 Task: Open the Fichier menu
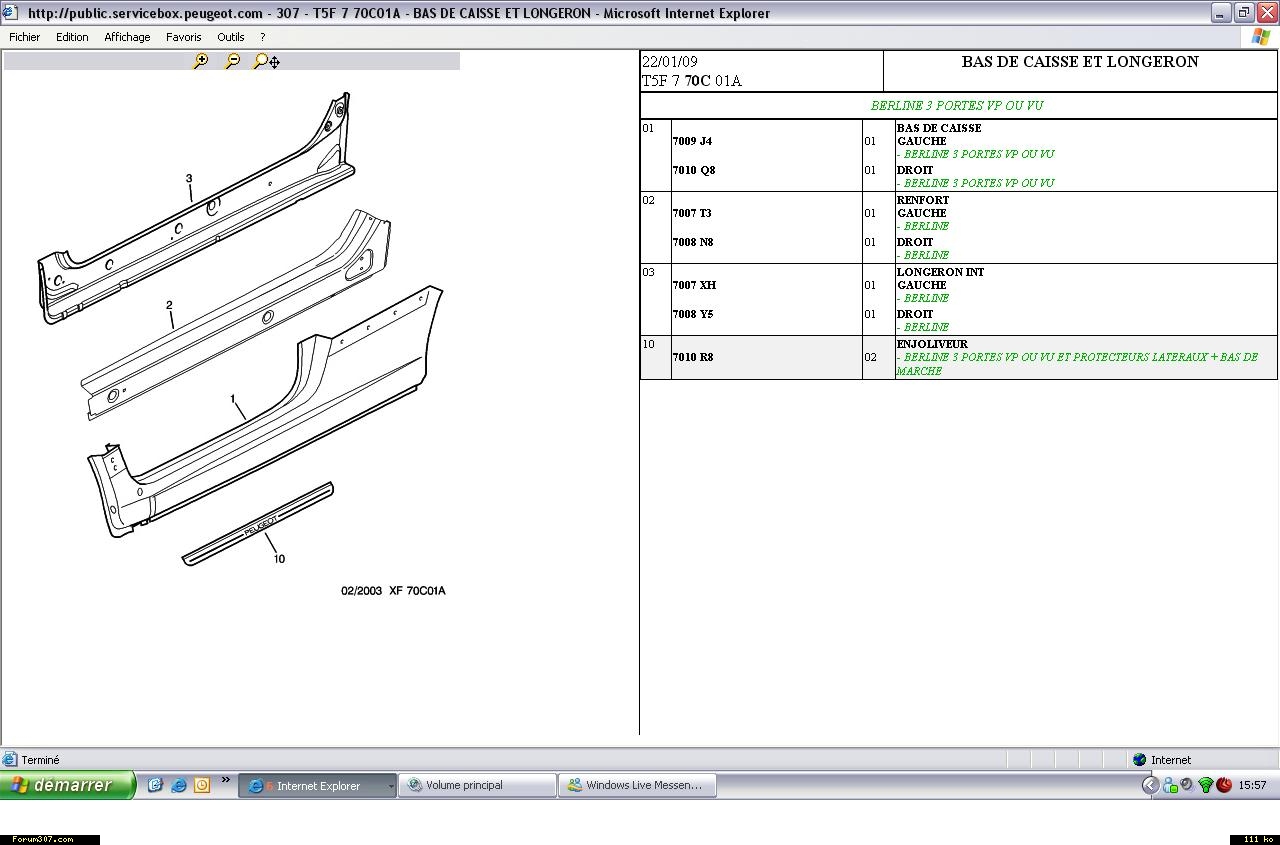click(x=25, y=37)
